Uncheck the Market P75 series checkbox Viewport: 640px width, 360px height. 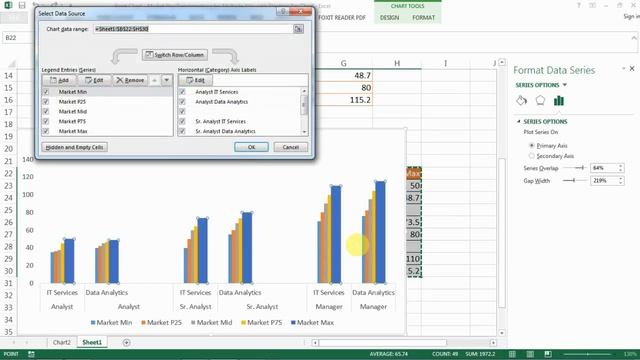coord(46,121)
